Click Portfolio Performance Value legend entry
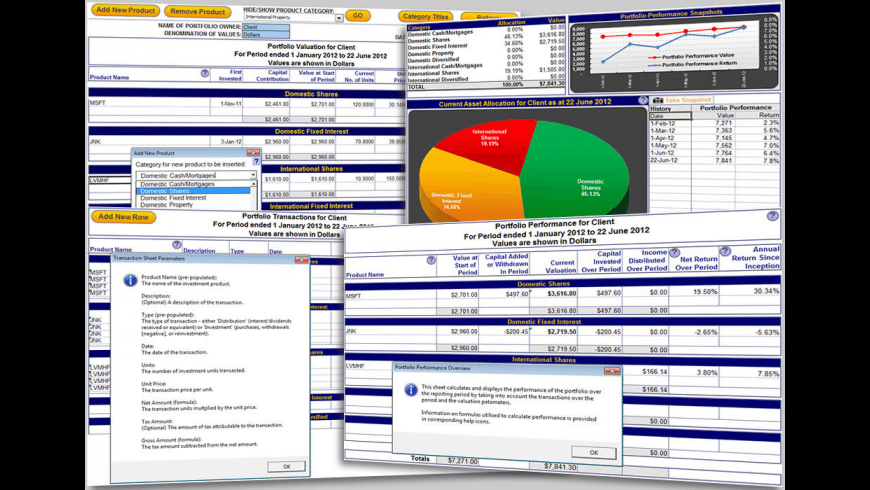Image resolution: width=870 pixels, height=490 pixels. pos(690,57)
